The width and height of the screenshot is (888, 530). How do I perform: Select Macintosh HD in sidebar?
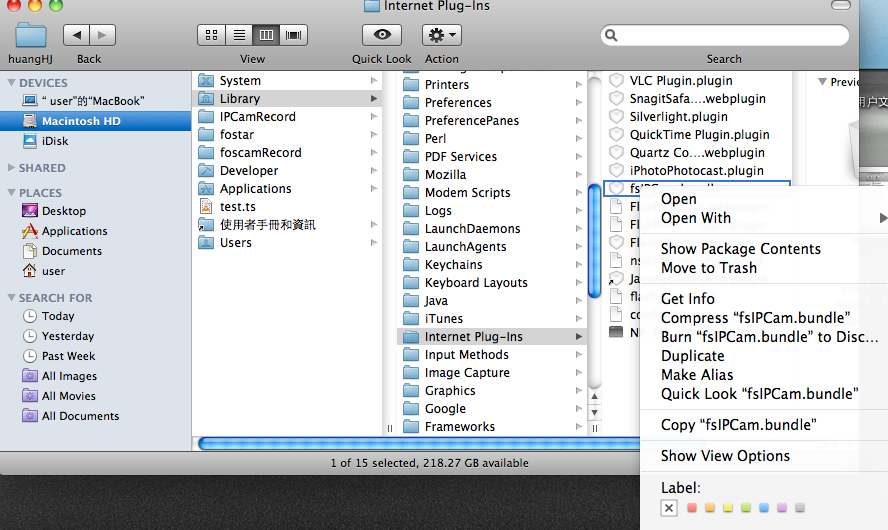pyautogui.click(x=95, y=121)
